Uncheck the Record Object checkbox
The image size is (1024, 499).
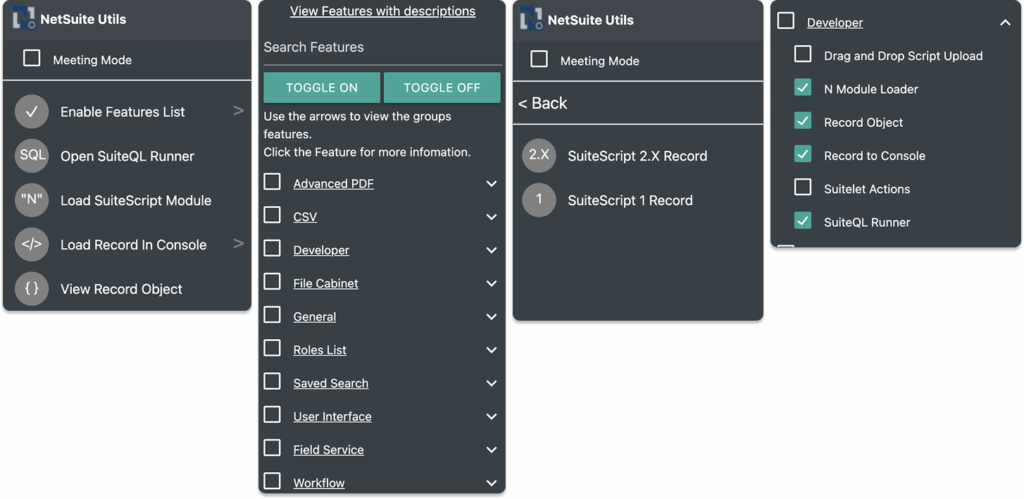pos(803,121)
